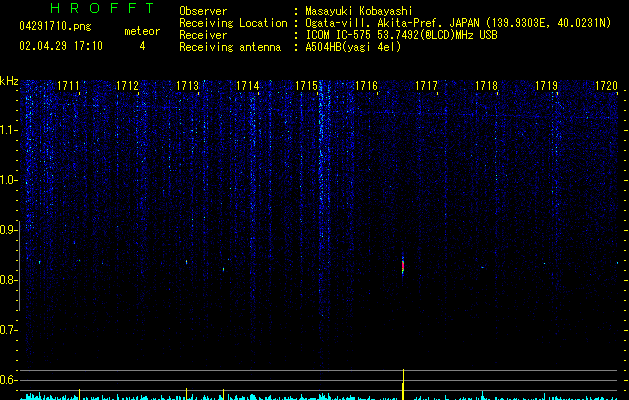The width and height of the screenshot is (629, 400).
Task: Click the gray frequency range bar on left axis
Action: pos(19,265)
